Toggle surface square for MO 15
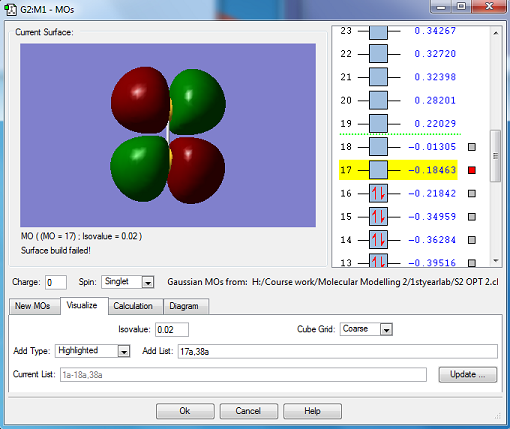Image resolution: width=510 pixels, height=429 pixels. coord(472,217)
